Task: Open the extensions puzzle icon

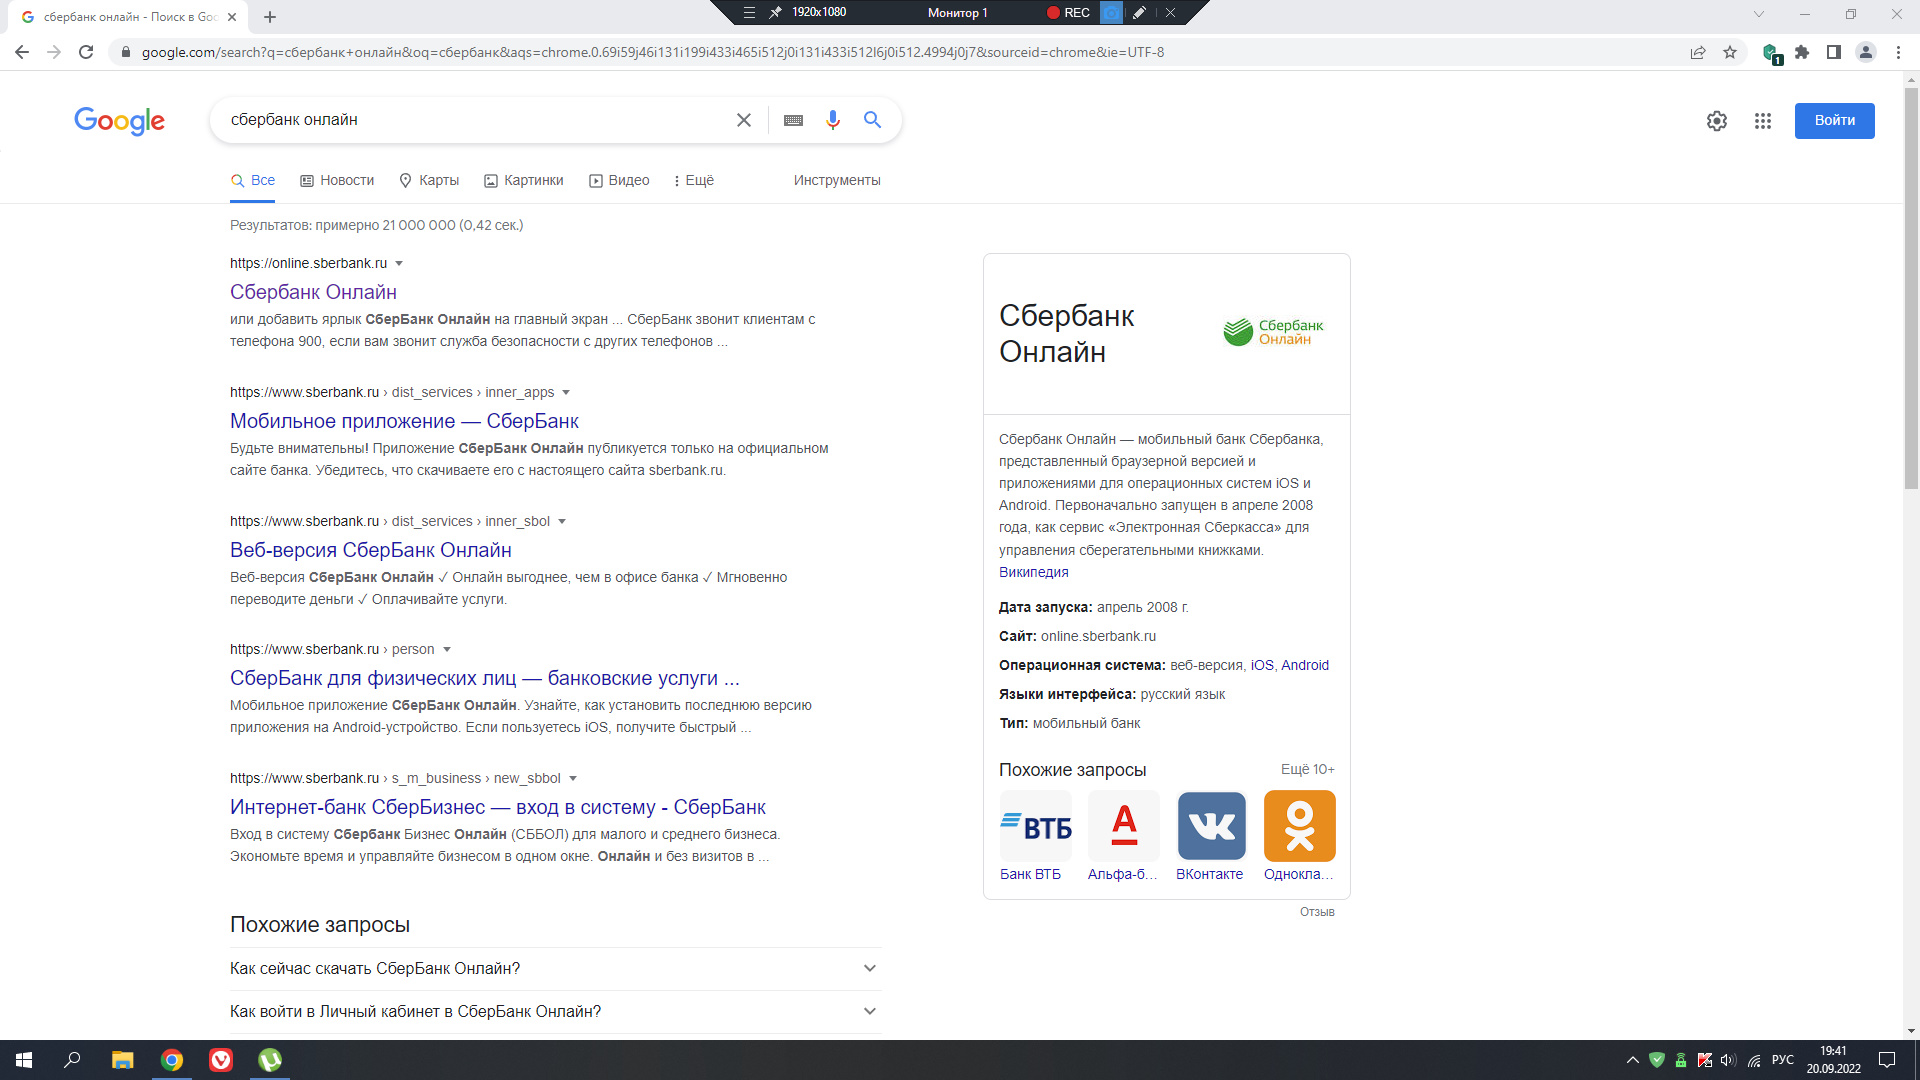Action: pos(1802,52)
